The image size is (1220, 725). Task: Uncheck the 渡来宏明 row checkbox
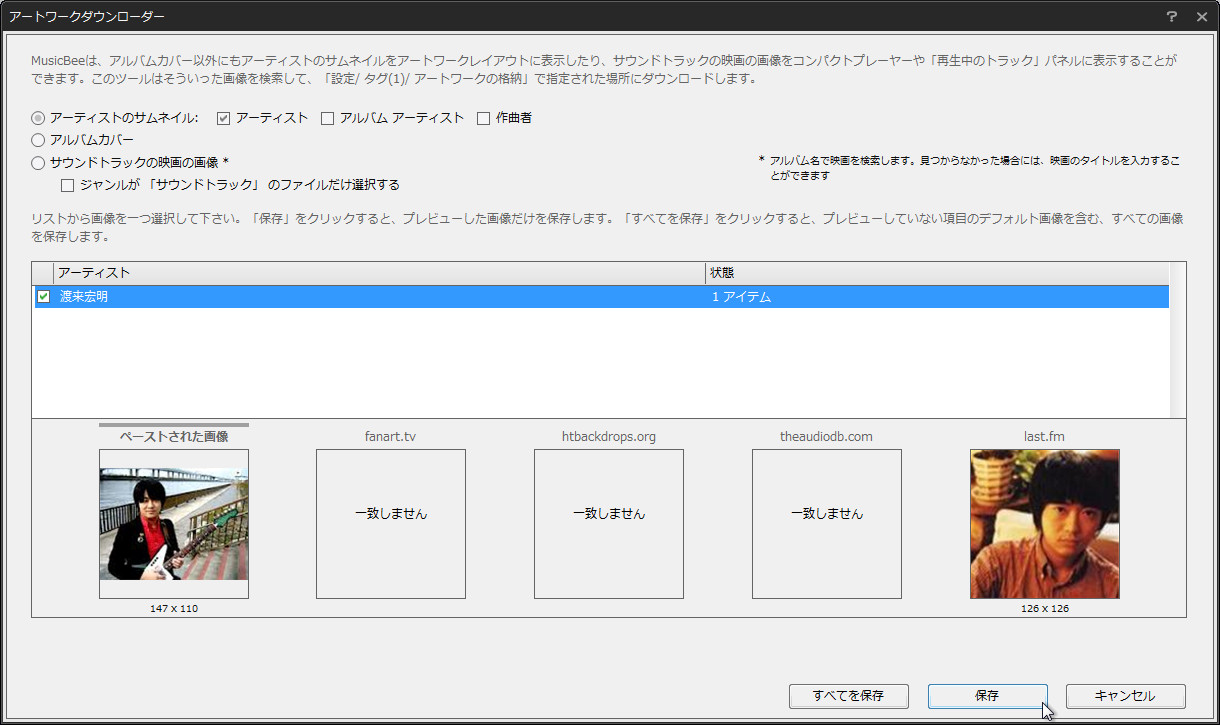(41, 296)
